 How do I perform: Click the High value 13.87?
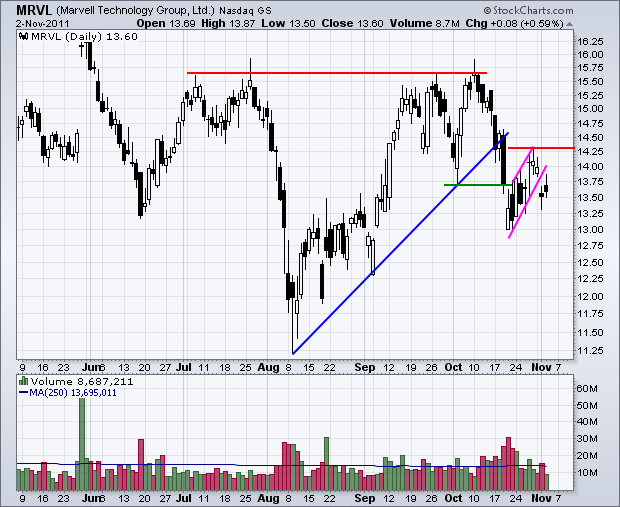pos(242,24)
